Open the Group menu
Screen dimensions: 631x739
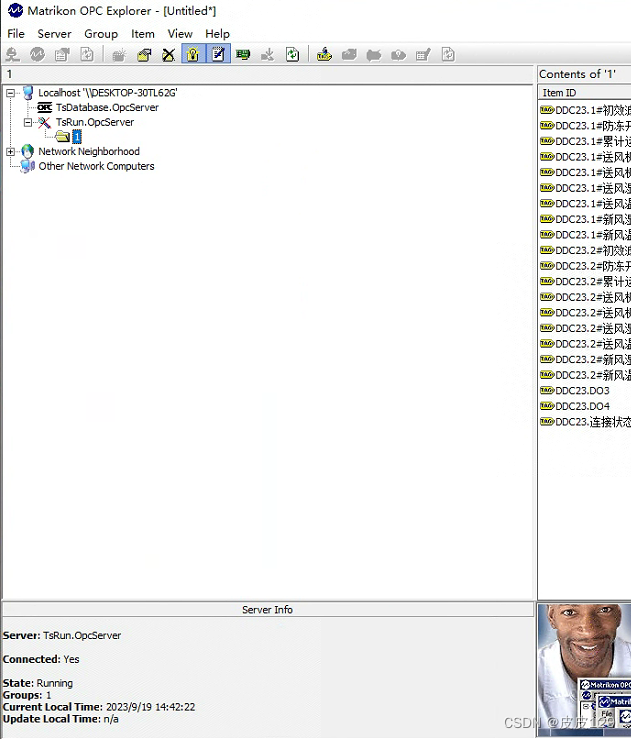coord(101,34)
